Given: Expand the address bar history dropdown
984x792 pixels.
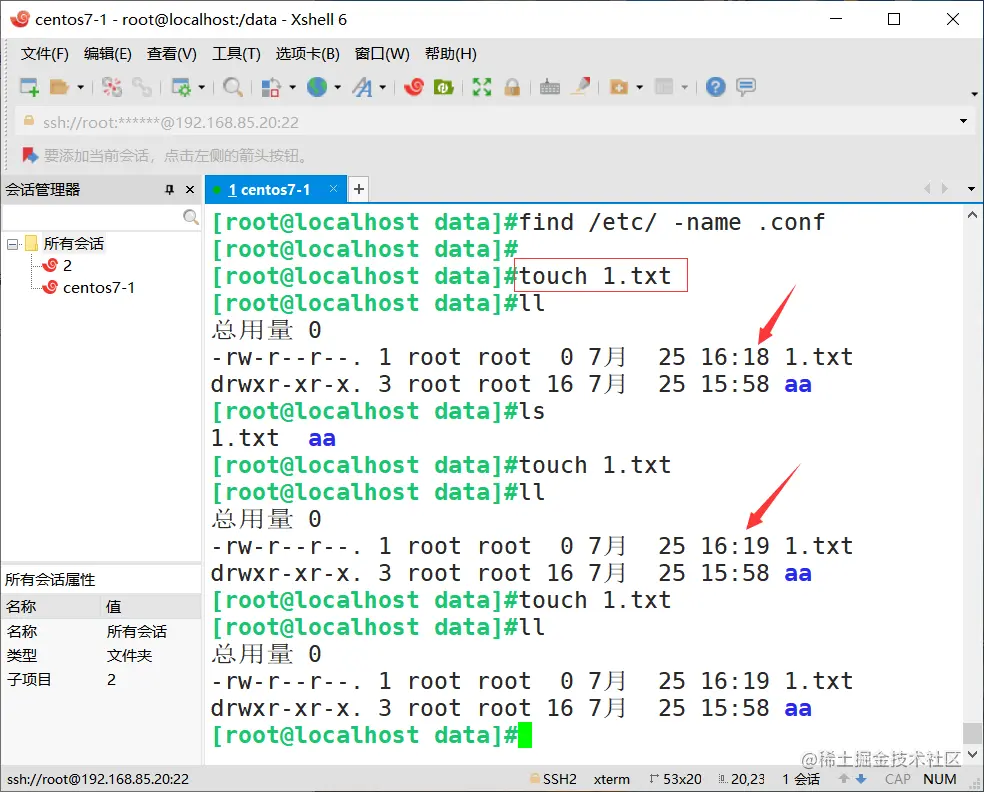Looking at the screenshot, I should coord(963,121).
